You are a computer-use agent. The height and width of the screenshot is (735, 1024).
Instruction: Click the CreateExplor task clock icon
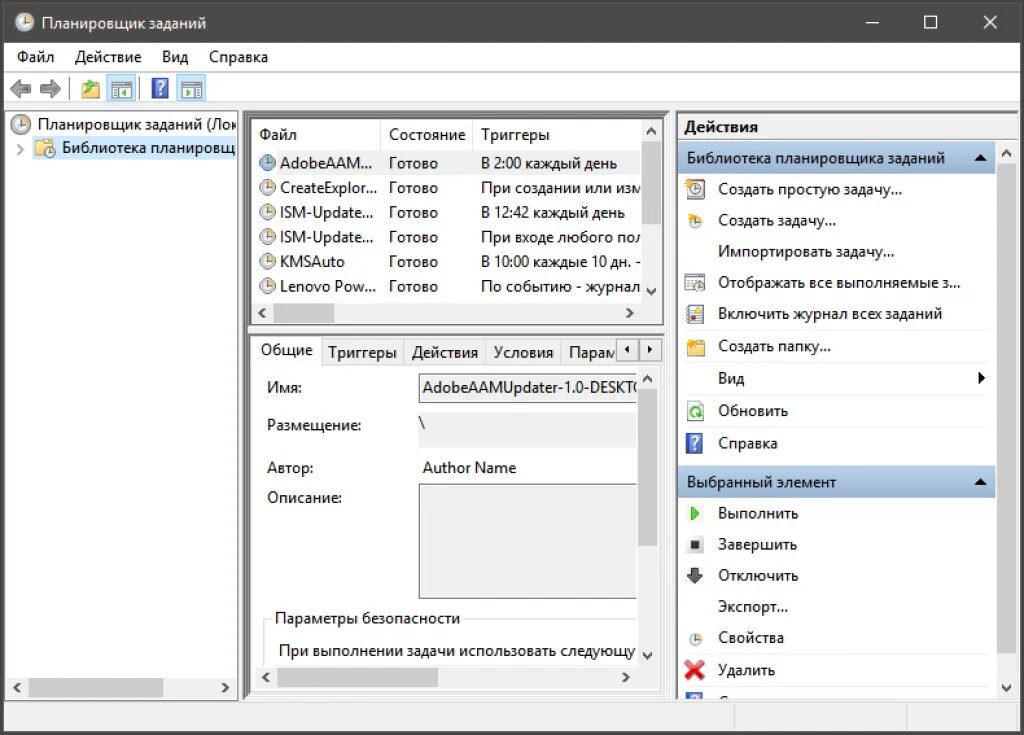click(x=267, y=188)
